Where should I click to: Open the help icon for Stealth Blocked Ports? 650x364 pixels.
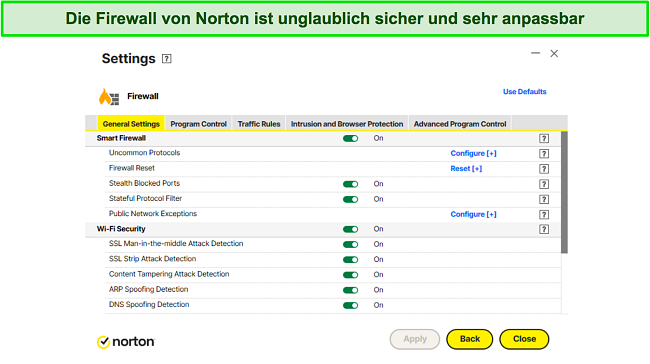point(544,184)
